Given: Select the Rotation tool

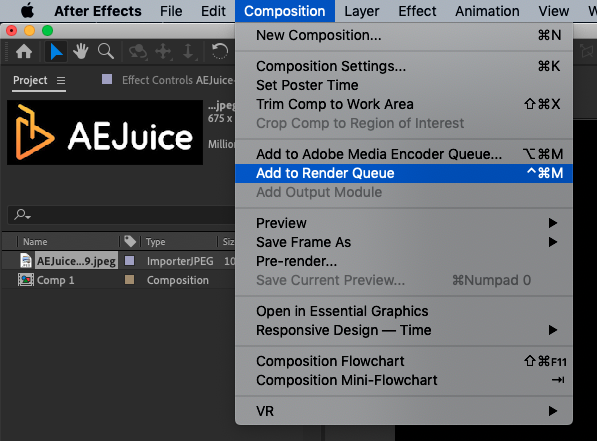Looking at the screenshot, I should tap(220, 51).
